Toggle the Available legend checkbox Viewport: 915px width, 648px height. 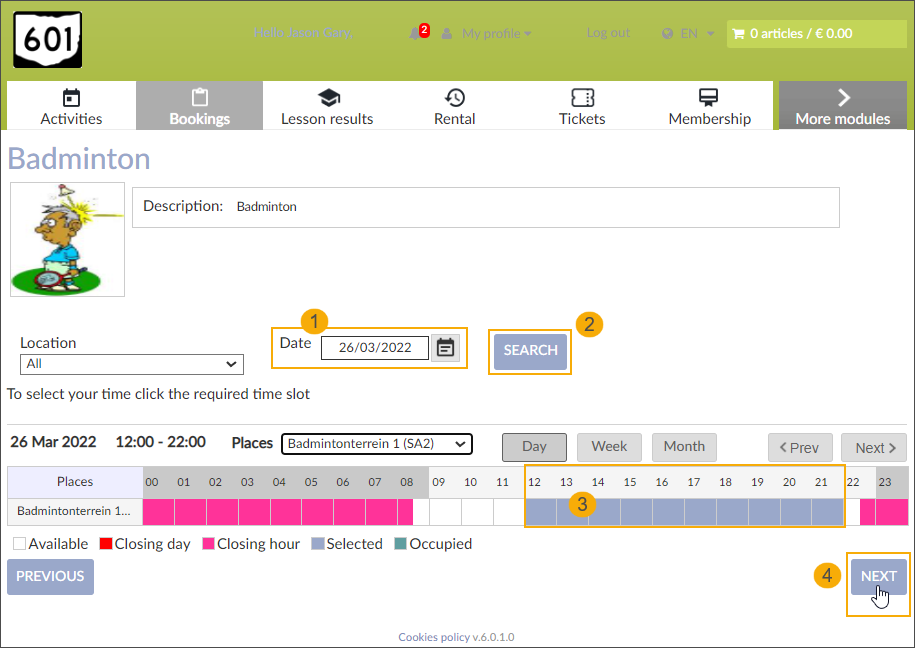(18, 543)
